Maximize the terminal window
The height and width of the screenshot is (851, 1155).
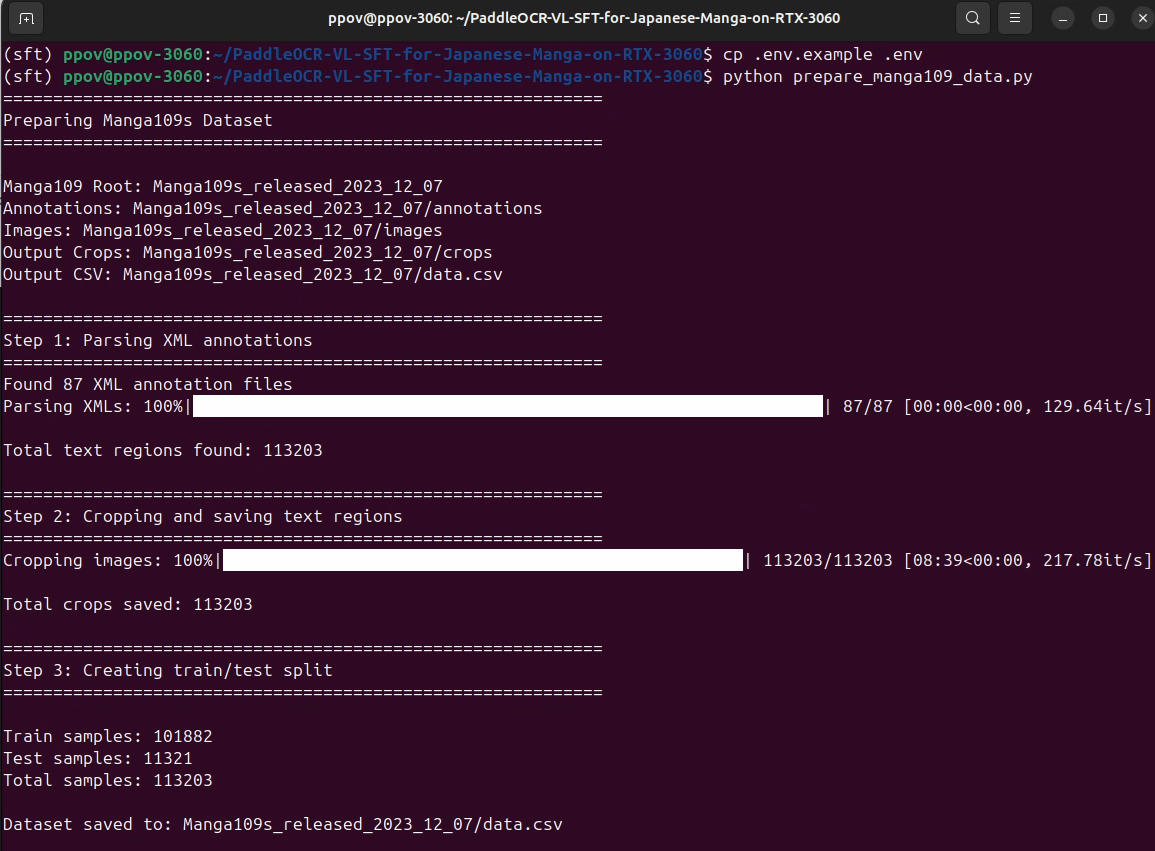1102,18
